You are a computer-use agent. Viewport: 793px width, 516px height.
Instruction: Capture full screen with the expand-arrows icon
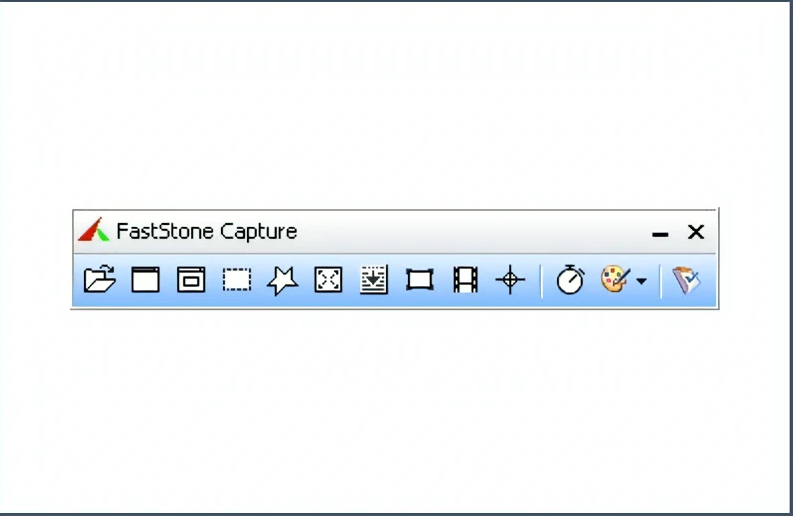pos(328,279)
